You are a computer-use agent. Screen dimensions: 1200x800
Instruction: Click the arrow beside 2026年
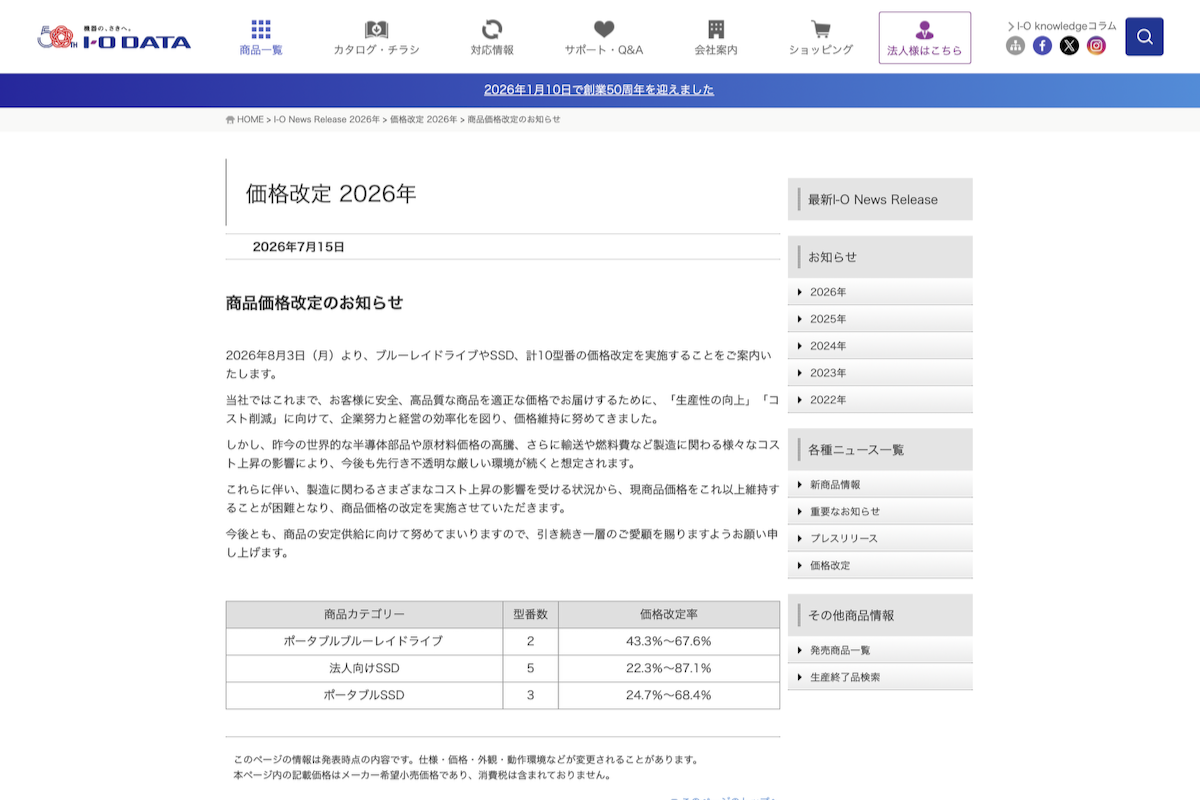click(800, 292)
